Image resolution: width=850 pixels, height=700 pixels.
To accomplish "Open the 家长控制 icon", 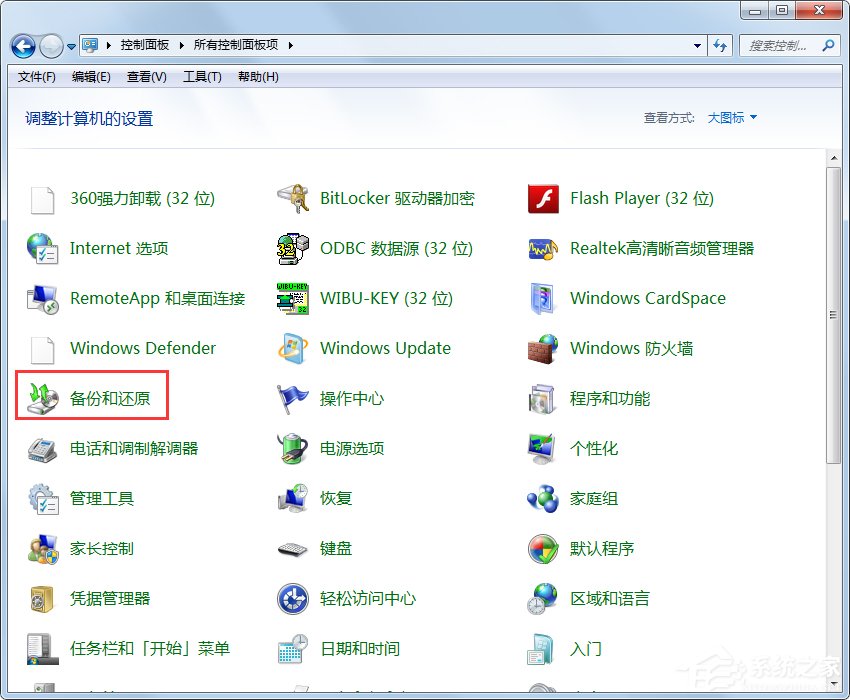I will tap(42, 549).
